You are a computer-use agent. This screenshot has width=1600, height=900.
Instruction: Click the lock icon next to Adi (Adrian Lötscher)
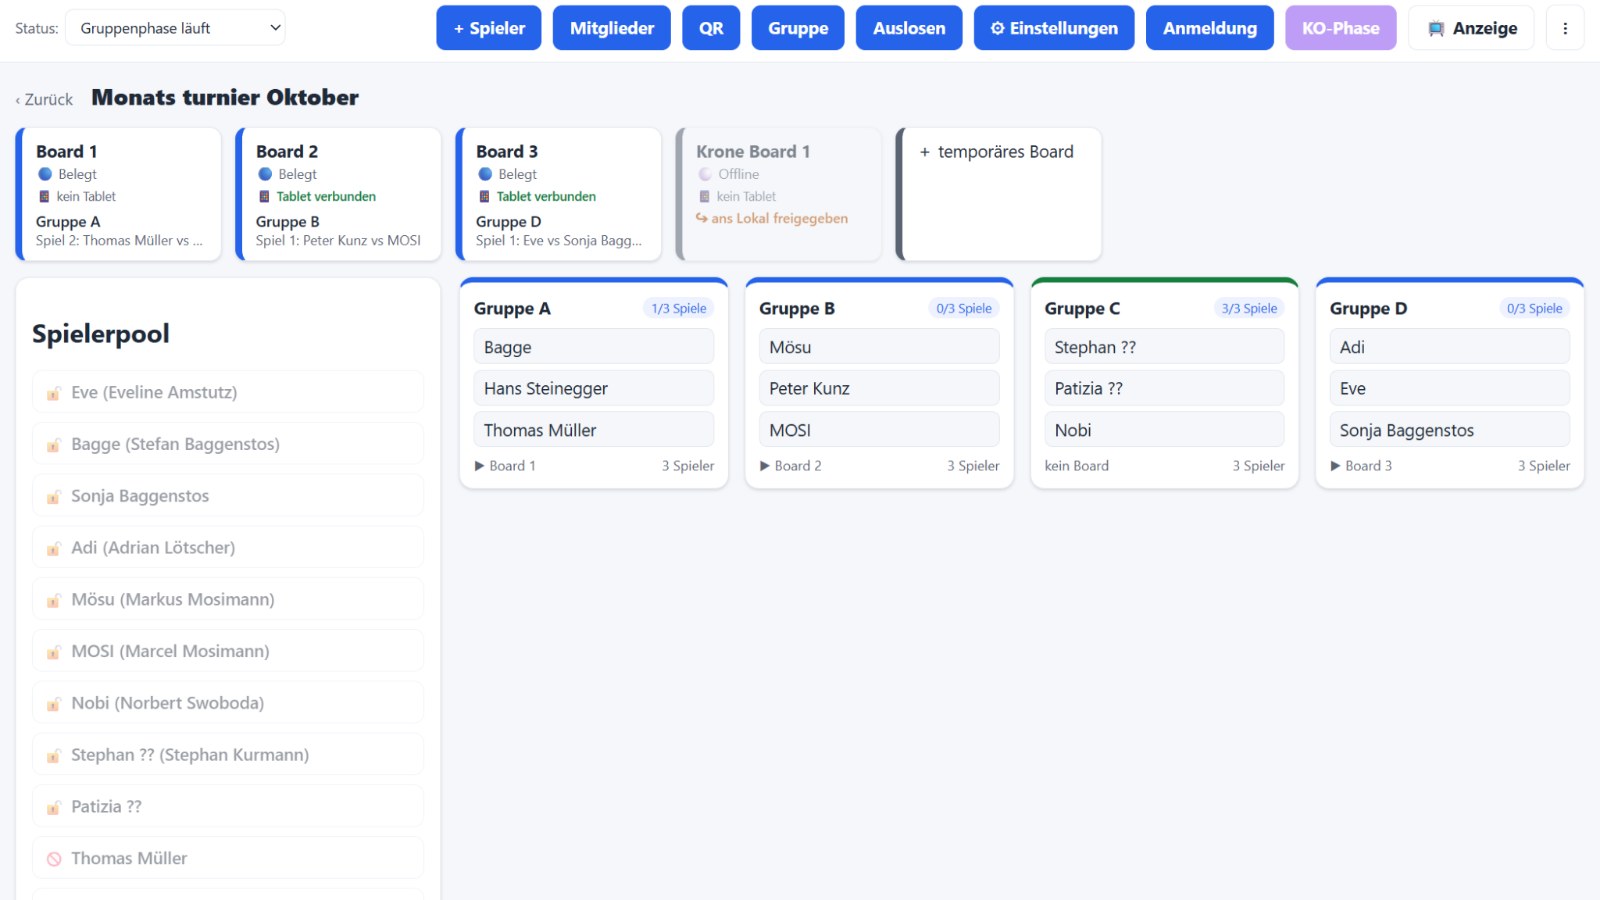pyautogui.click(x=54, y=548)
